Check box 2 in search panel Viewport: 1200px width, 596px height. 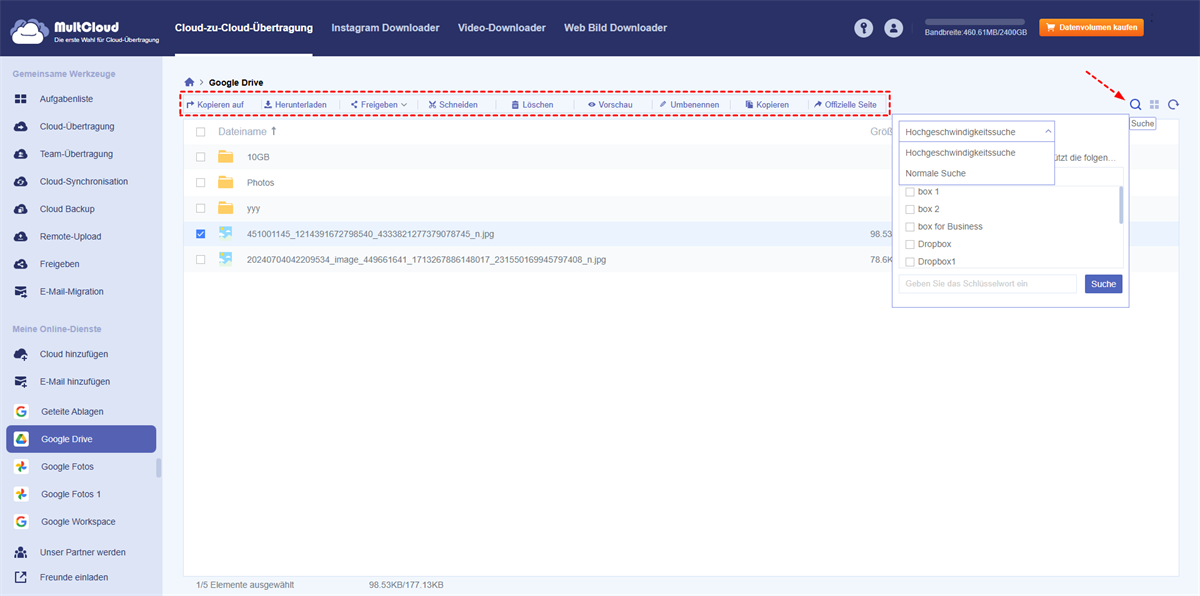click(909, 209)
